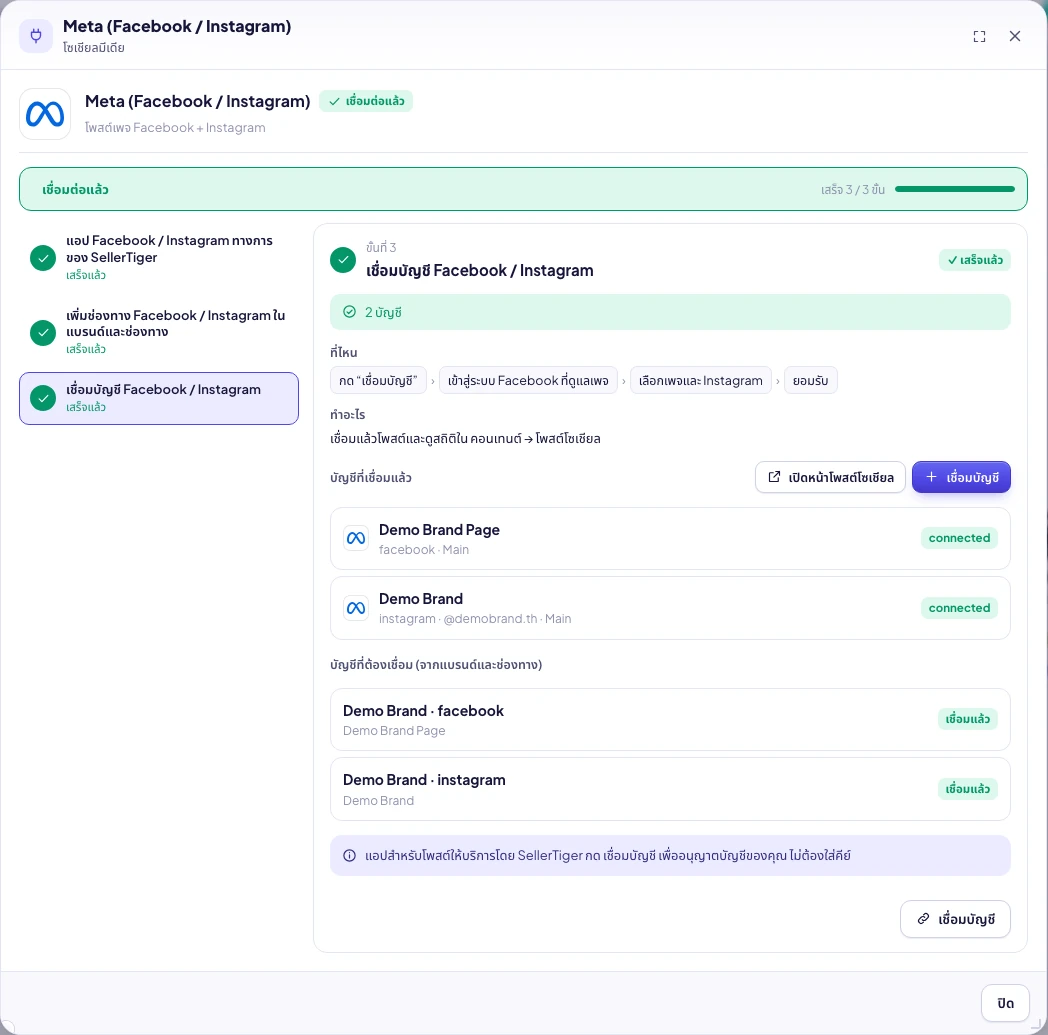Click the plug icon in dialog header
1048x1035 pixels.
click(x=36, y=35)
